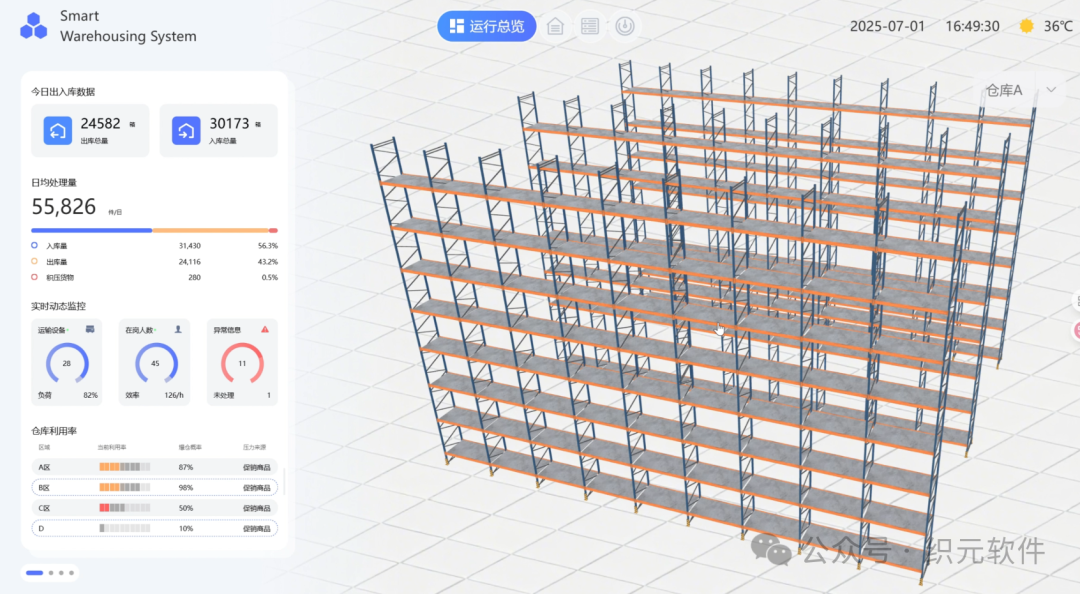Click the 今日出入库数据 section heading
The height and width of the screenshot is (594, 1080).
click(63, 92)
